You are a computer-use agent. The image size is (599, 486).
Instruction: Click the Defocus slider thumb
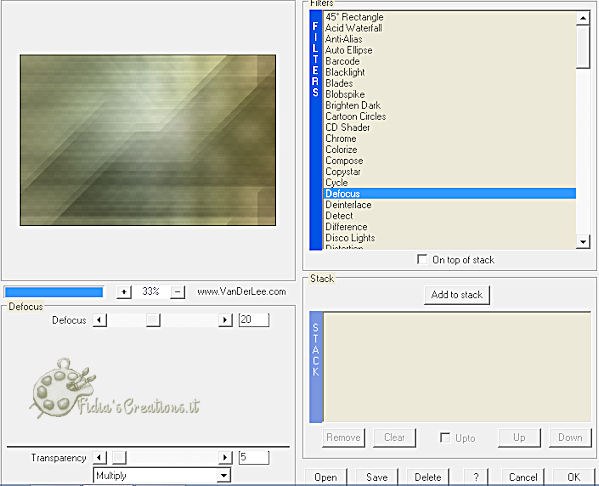153,320
